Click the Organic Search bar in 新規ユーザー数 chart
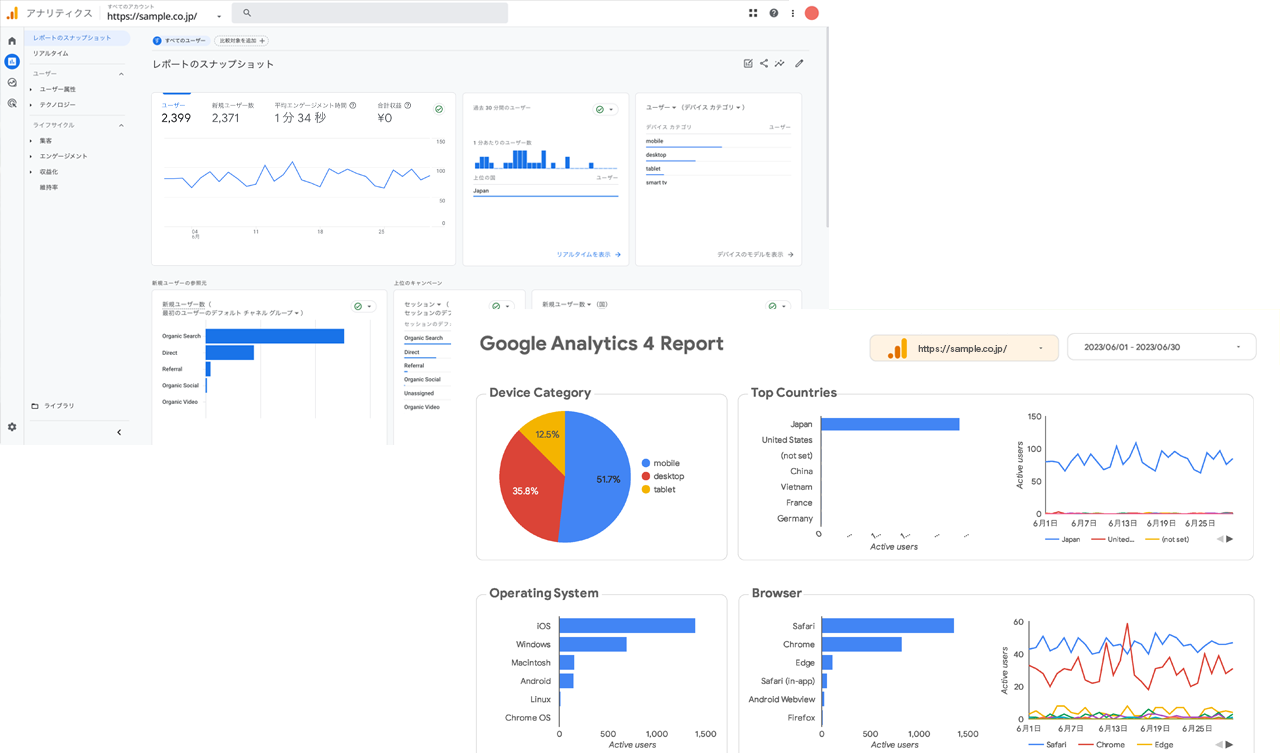 pos(275,336)
